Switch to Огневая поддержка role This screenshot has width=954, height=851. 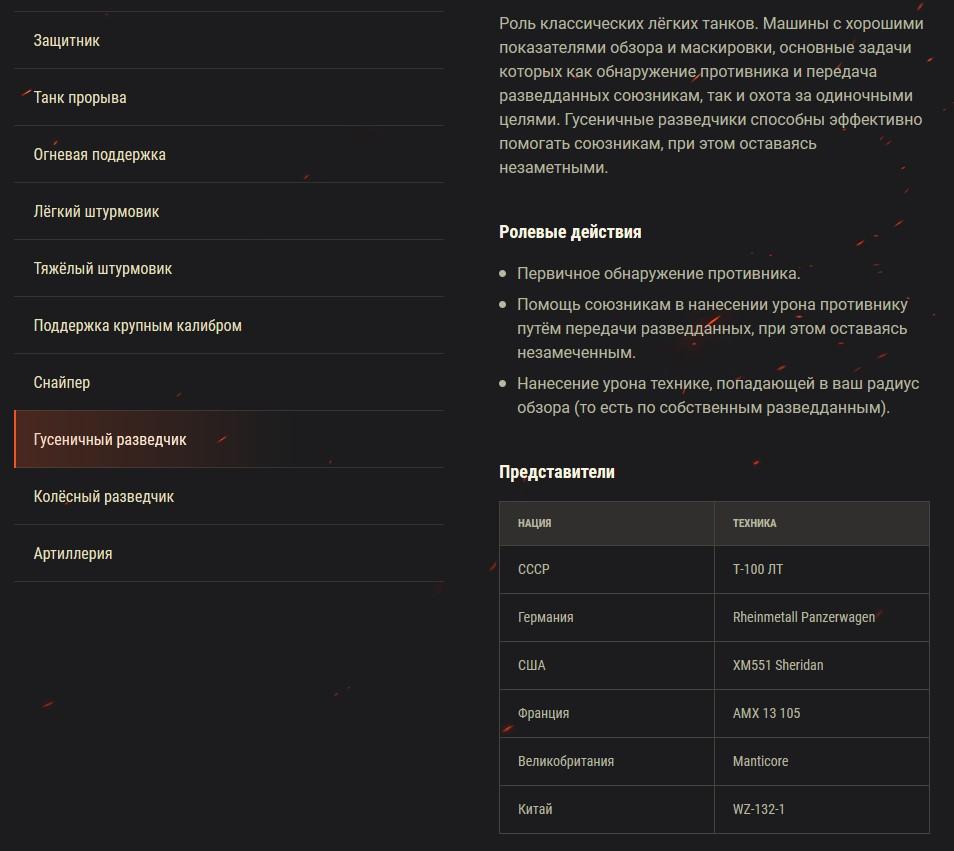click(x=100, y=155)
